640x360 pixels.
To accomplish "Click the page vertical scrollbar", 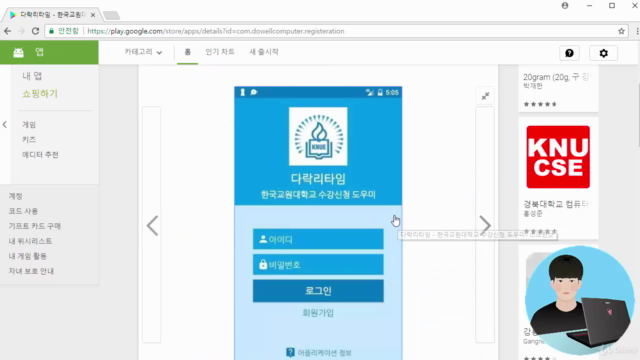I will [638, 116].
